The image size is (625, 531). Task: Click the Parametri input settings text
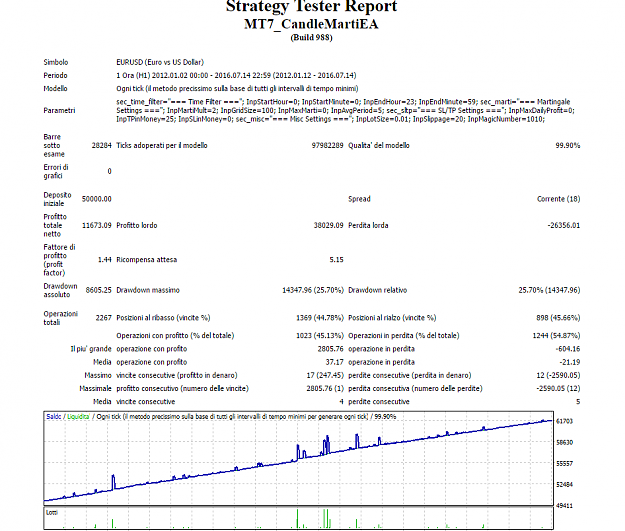345,110
